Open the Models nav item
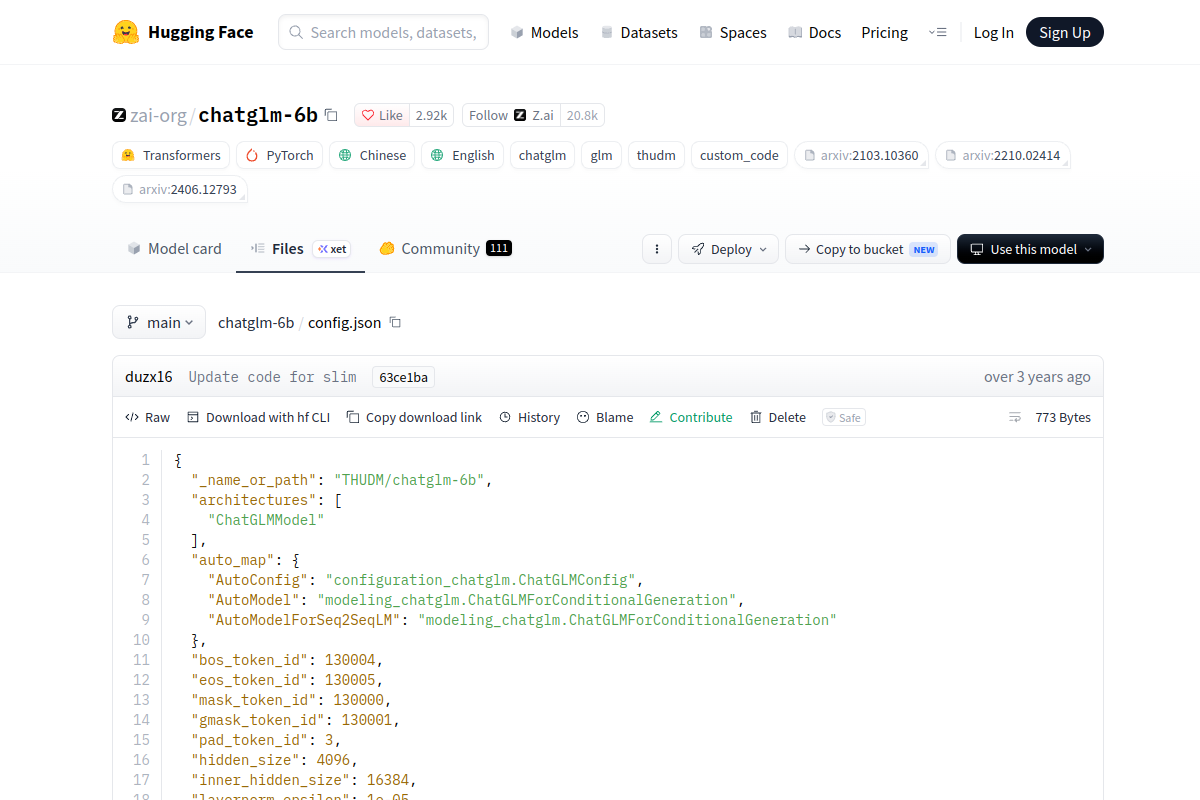The height and width of the screenshot is (800, 1200). coord(544,32)
